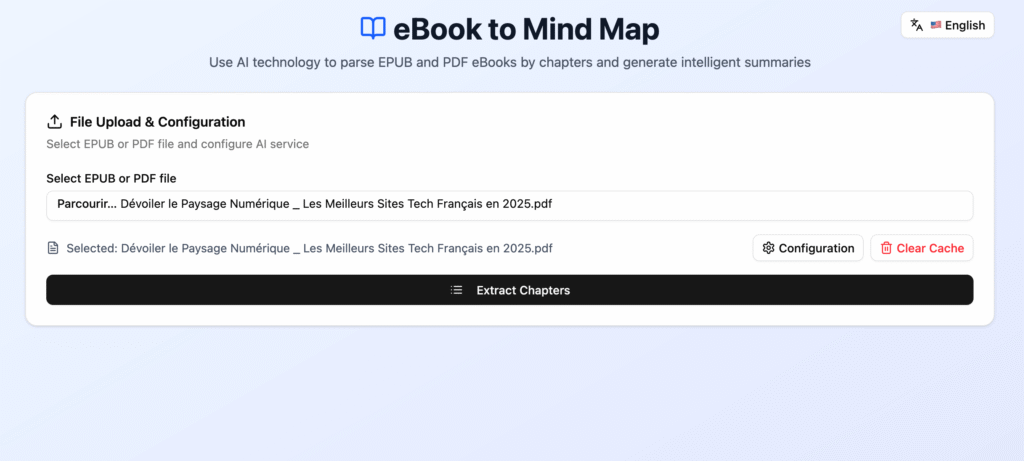Click the list icon in Extract Chapters
The image size is (1024, 461).
[457, 290]
